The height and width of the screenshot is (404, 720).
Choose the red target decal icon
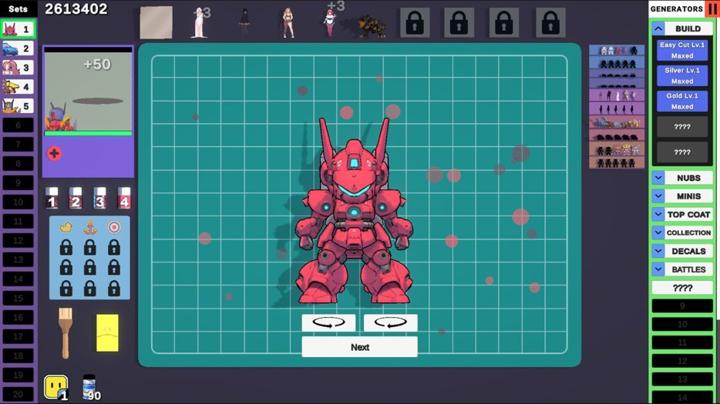click(114, 227)
